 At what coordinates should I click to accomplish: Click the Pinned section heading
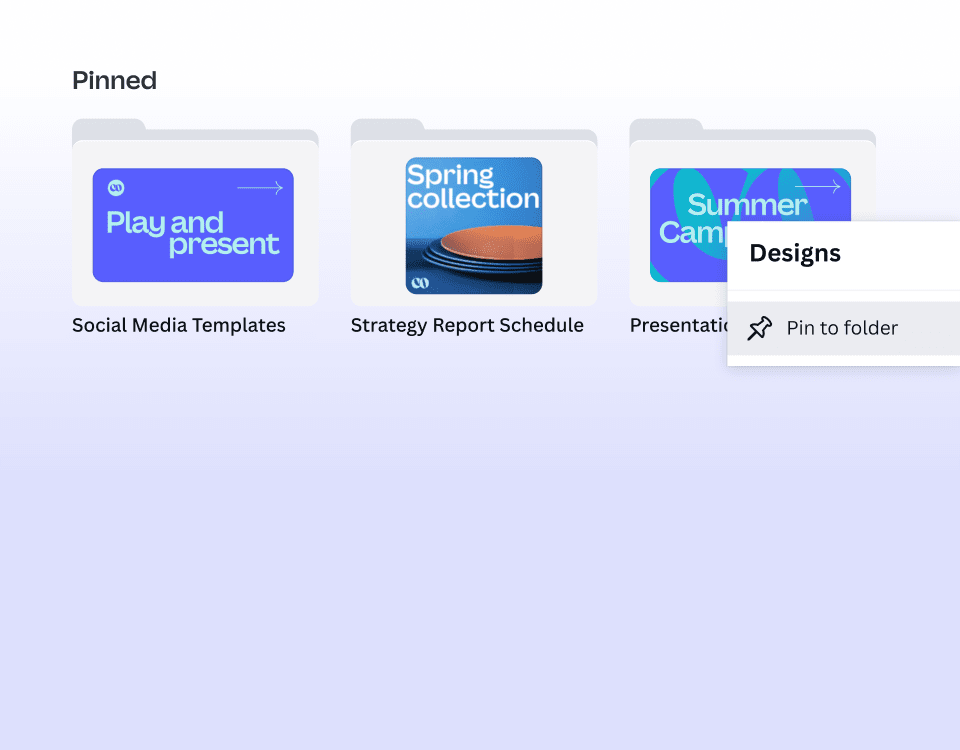114,81
